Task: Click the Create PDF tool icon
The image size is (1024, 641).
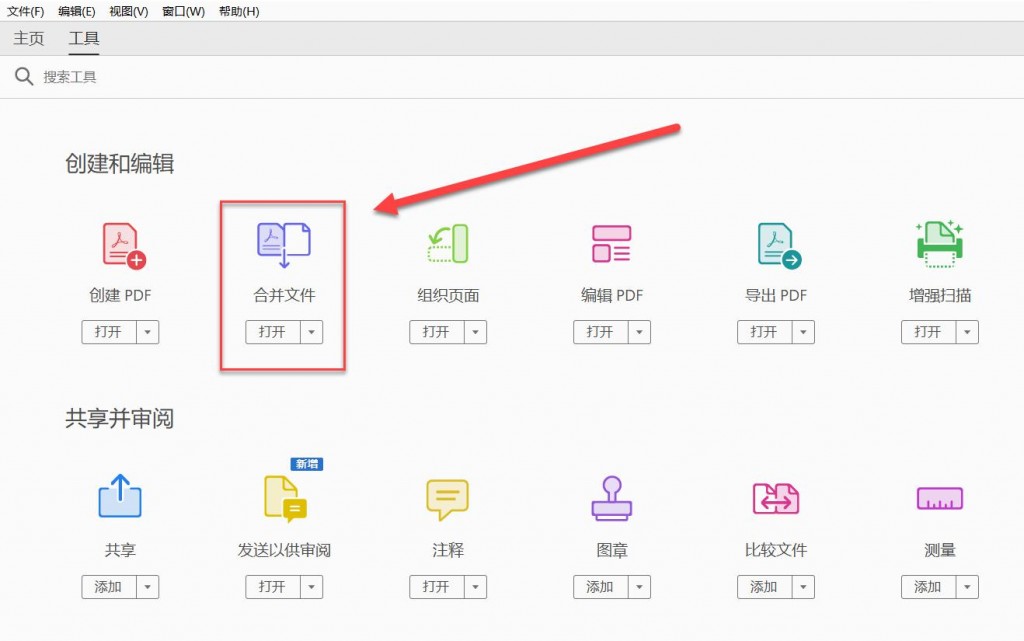Action: coord(124,246)
